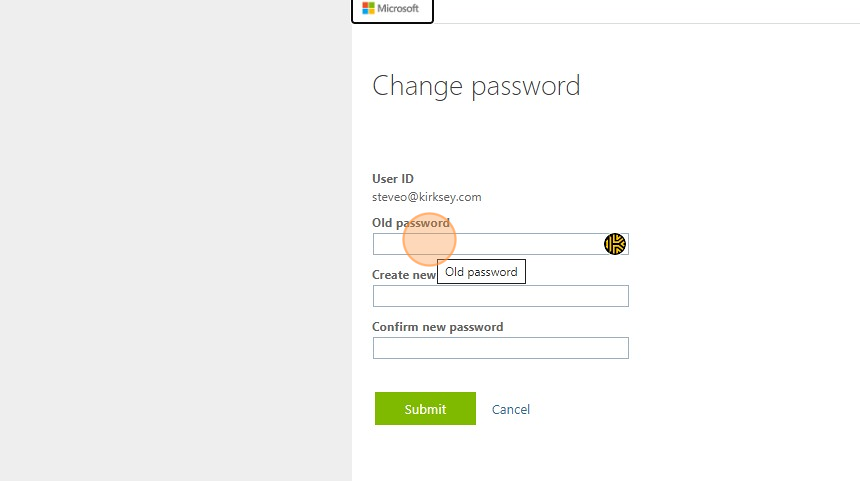860x481 pixels.
Task: Click the blank area right of Cancel
Action: point(680,409)
